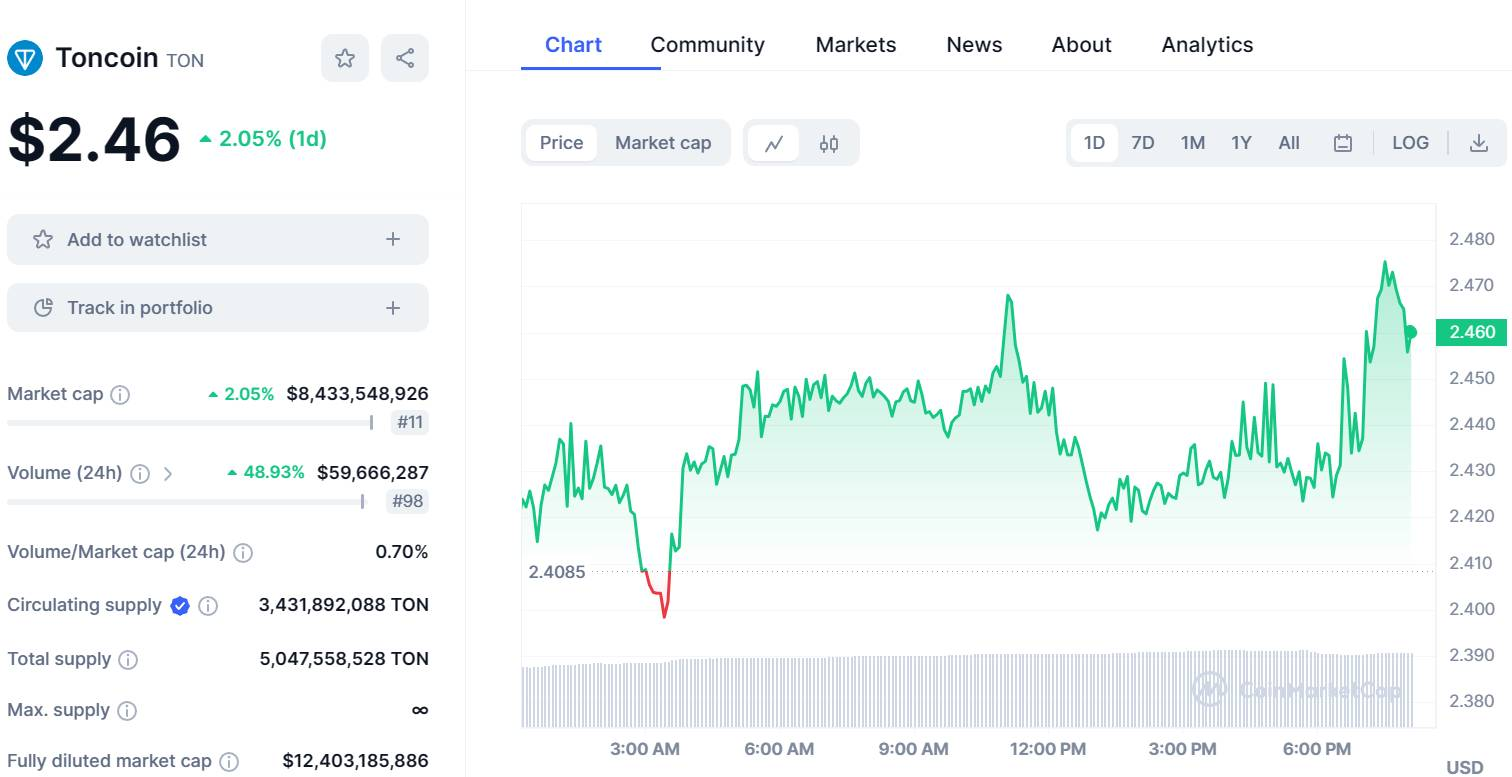Click verified badge next to Circulating supply
Screen dimensions: 1512x777
[180, 605]
